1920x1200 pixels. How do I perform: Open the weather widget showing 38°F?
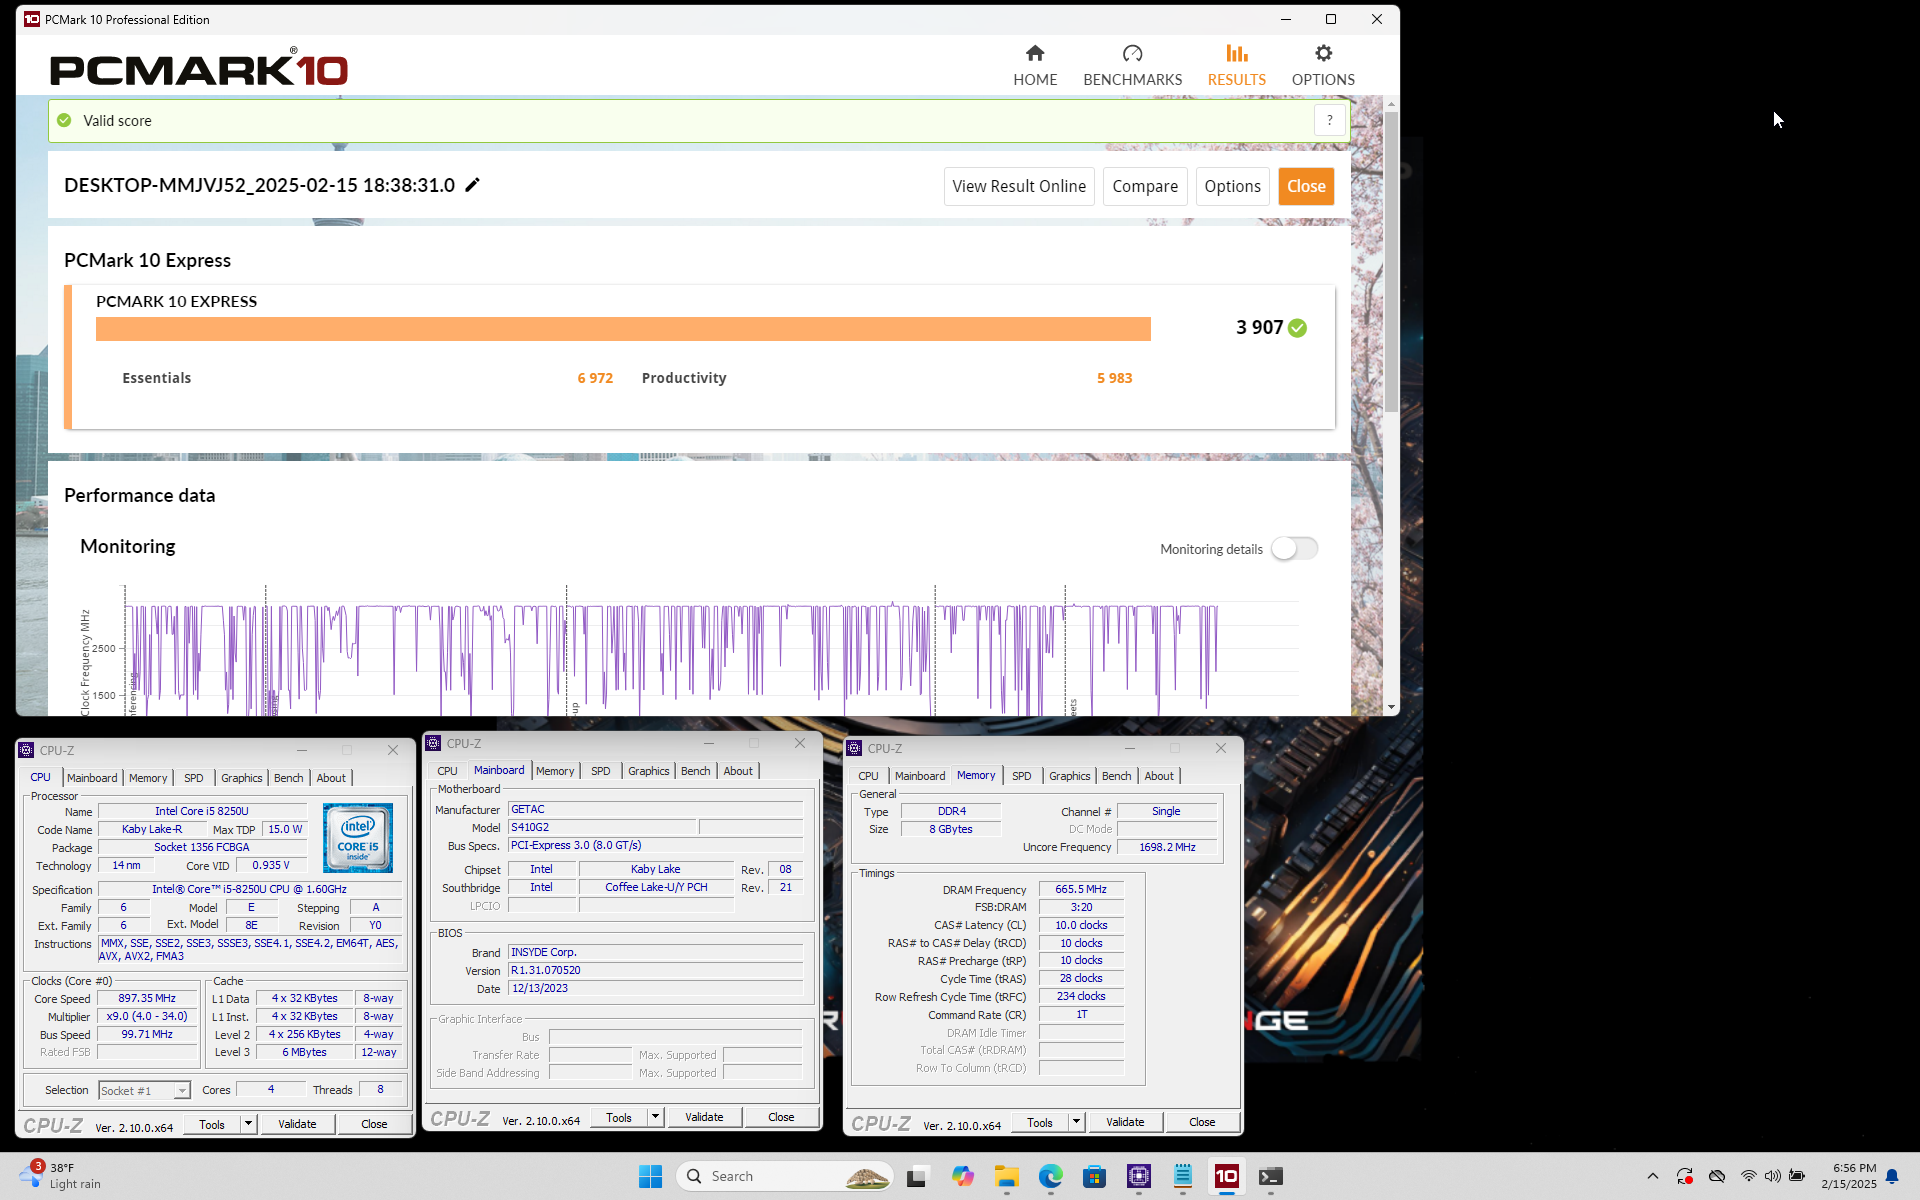[62, 1176]
